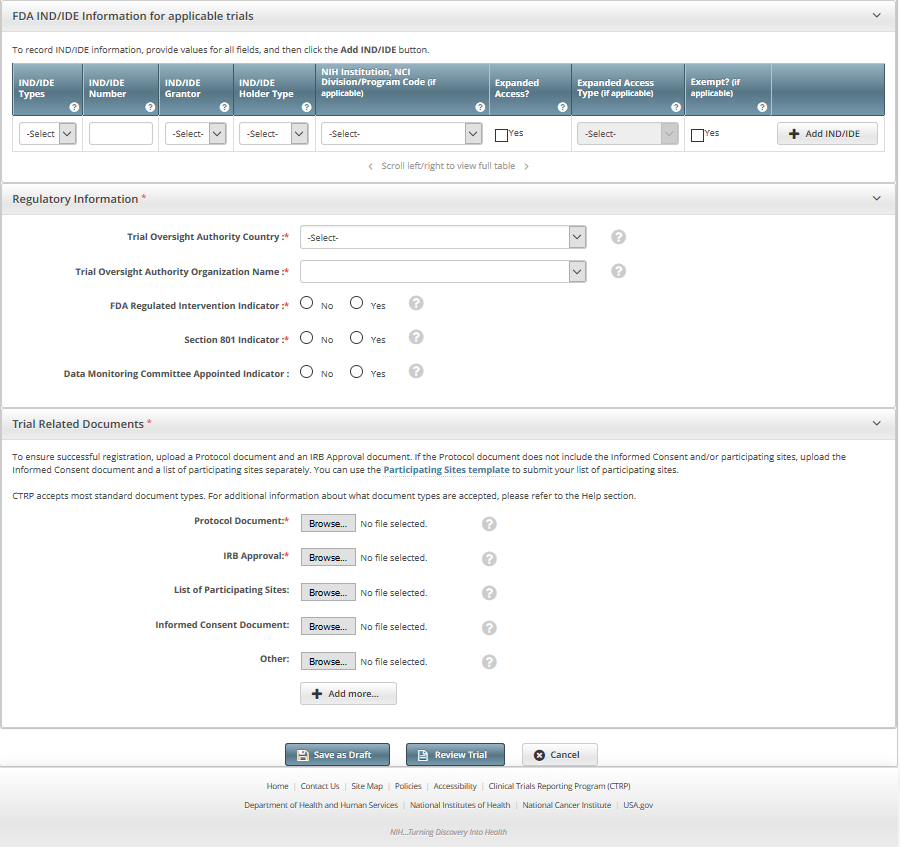Show help for List of Participating Sites upload
Screen dimensions: 900x847
pos(489,593)
